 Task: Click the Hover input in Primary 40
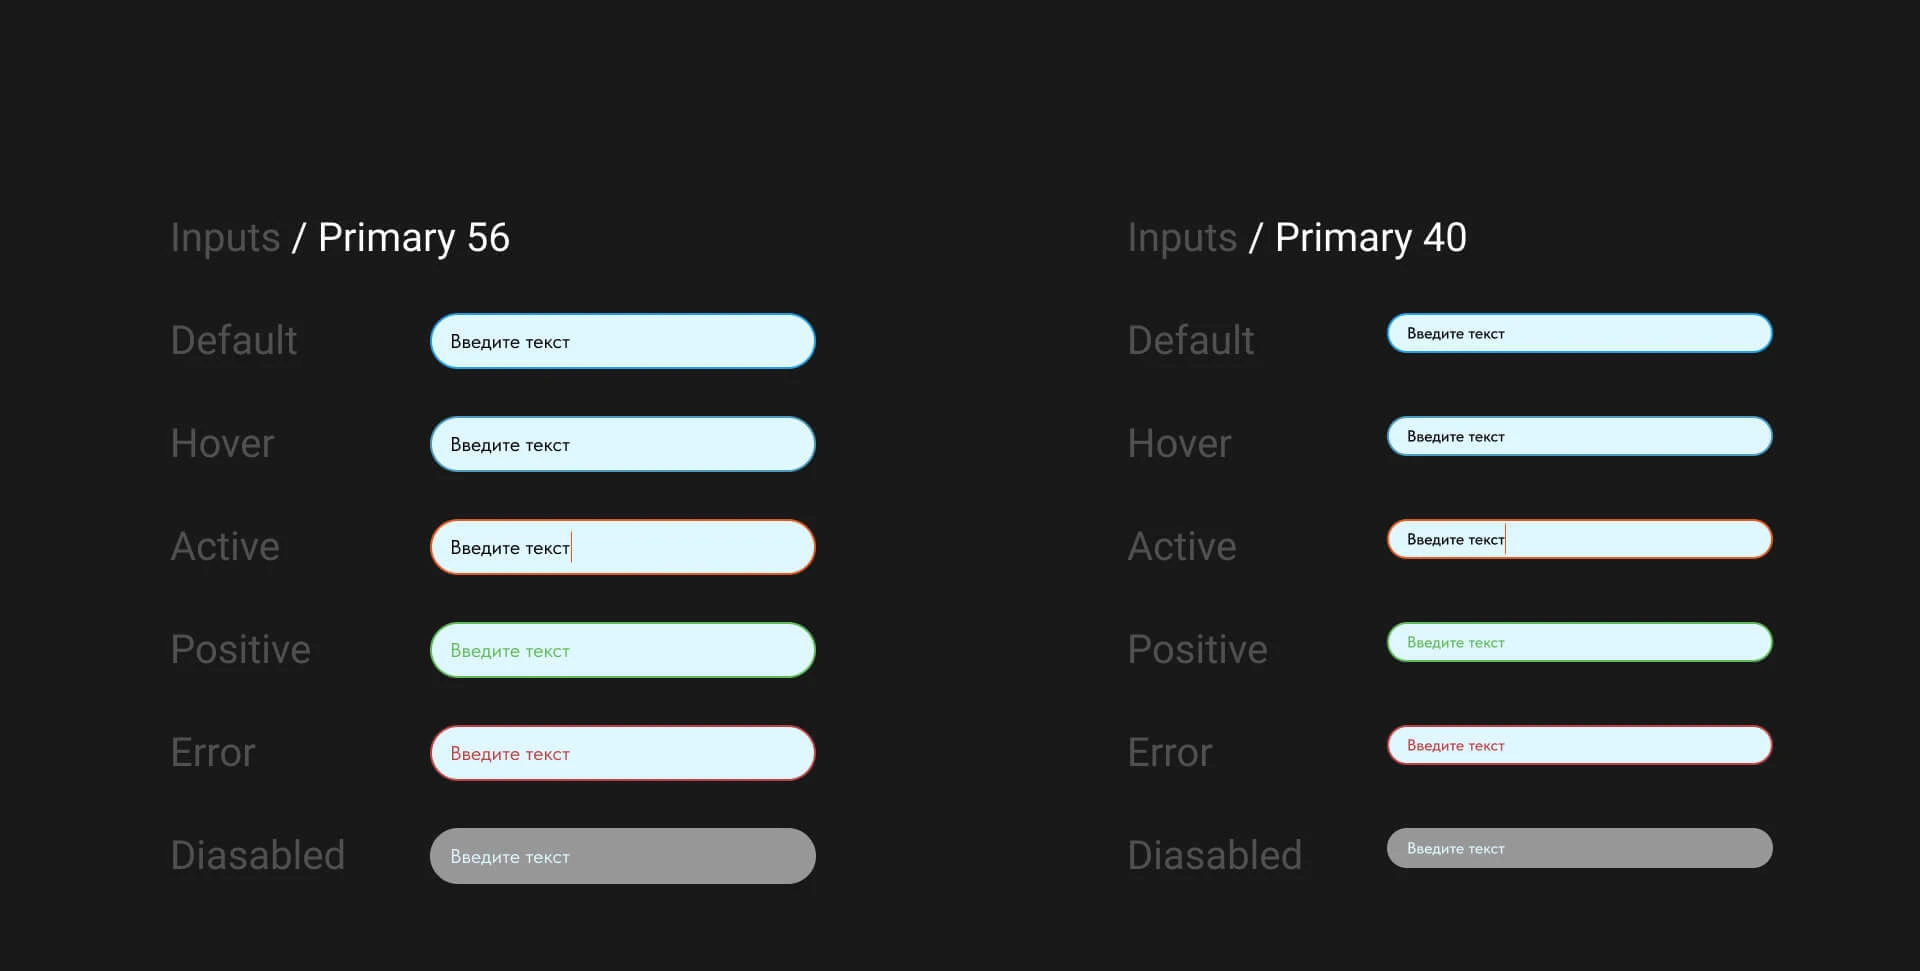pyautogui.click(x=1579, y=436)
